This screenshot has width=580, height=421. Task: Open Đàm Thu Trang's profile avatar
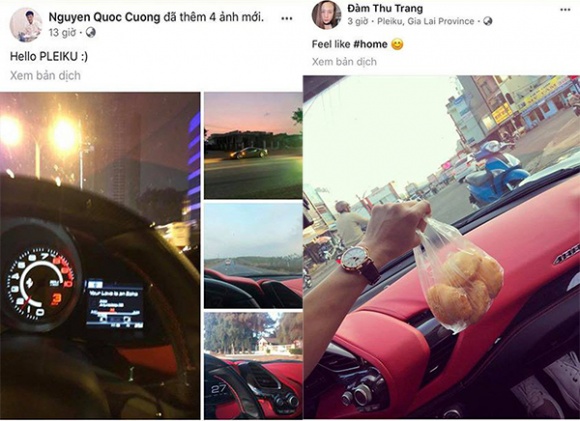click(326, 15)
